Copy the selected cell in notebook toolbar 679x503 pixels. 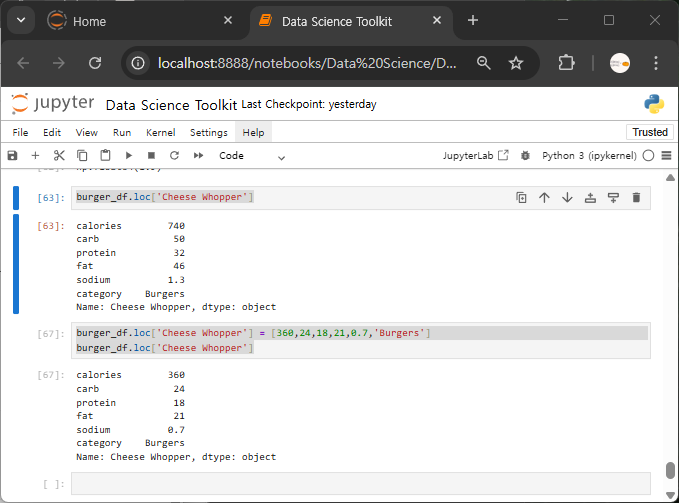pos(82,155)
